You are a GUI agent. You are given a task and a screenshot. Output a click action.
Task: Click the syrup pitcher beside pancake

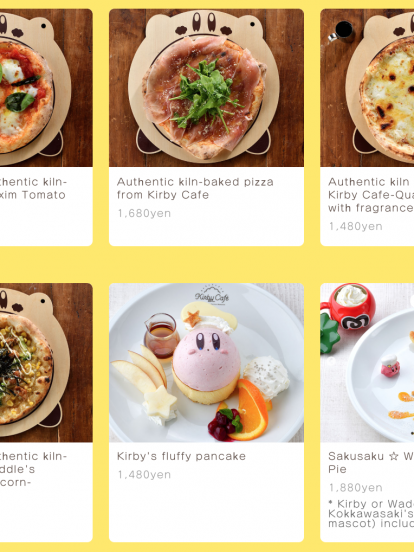click(x=162, y=335)
